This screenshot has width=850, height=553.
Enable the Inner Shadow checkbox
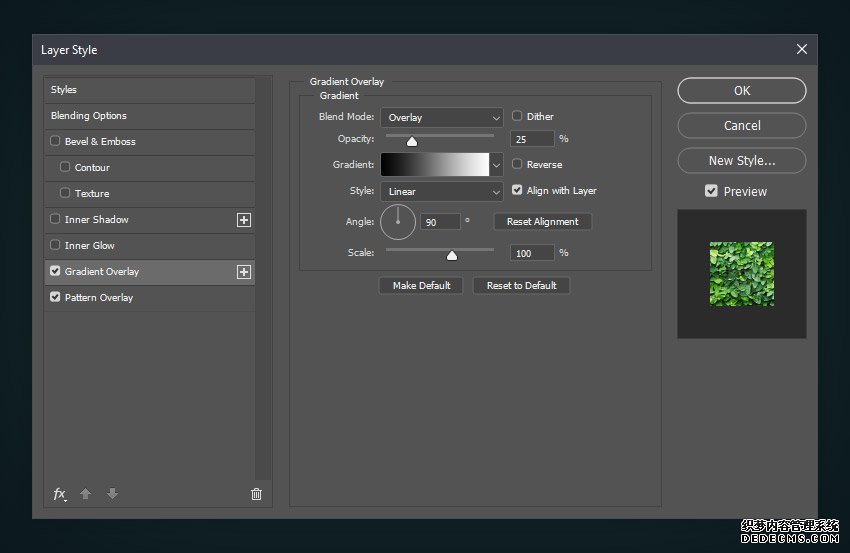point(55,219)
